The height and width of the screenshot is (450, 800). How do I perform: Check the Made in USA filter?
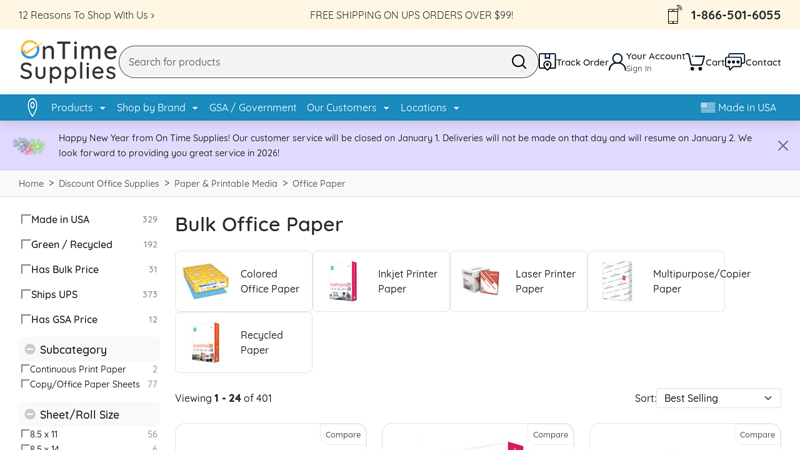pyautogui.click(x=25, y=219)
